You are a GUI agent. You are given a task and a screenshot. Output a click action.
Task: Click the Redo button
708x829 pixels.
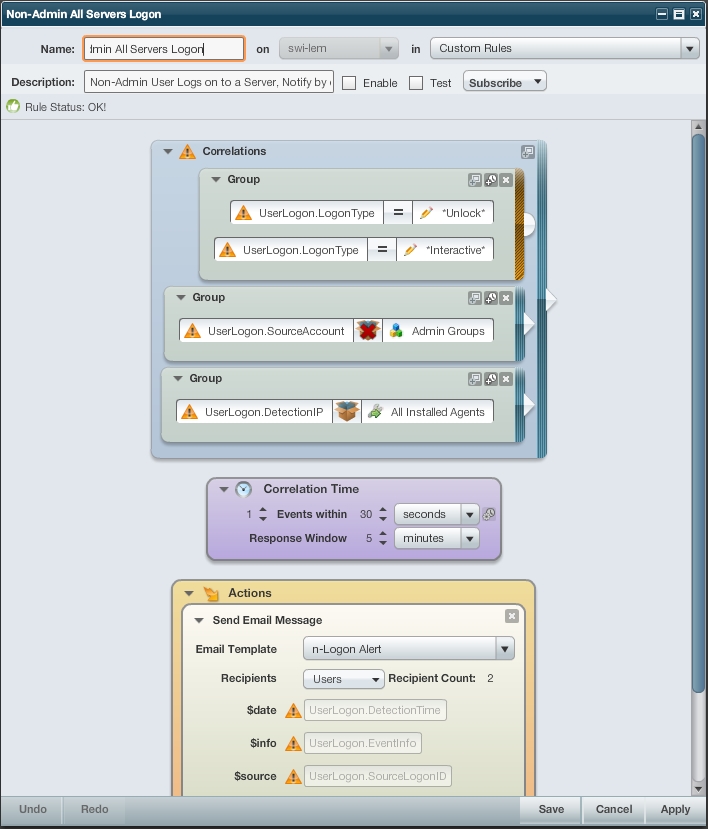pyautogui.click(x=95, y=809)
